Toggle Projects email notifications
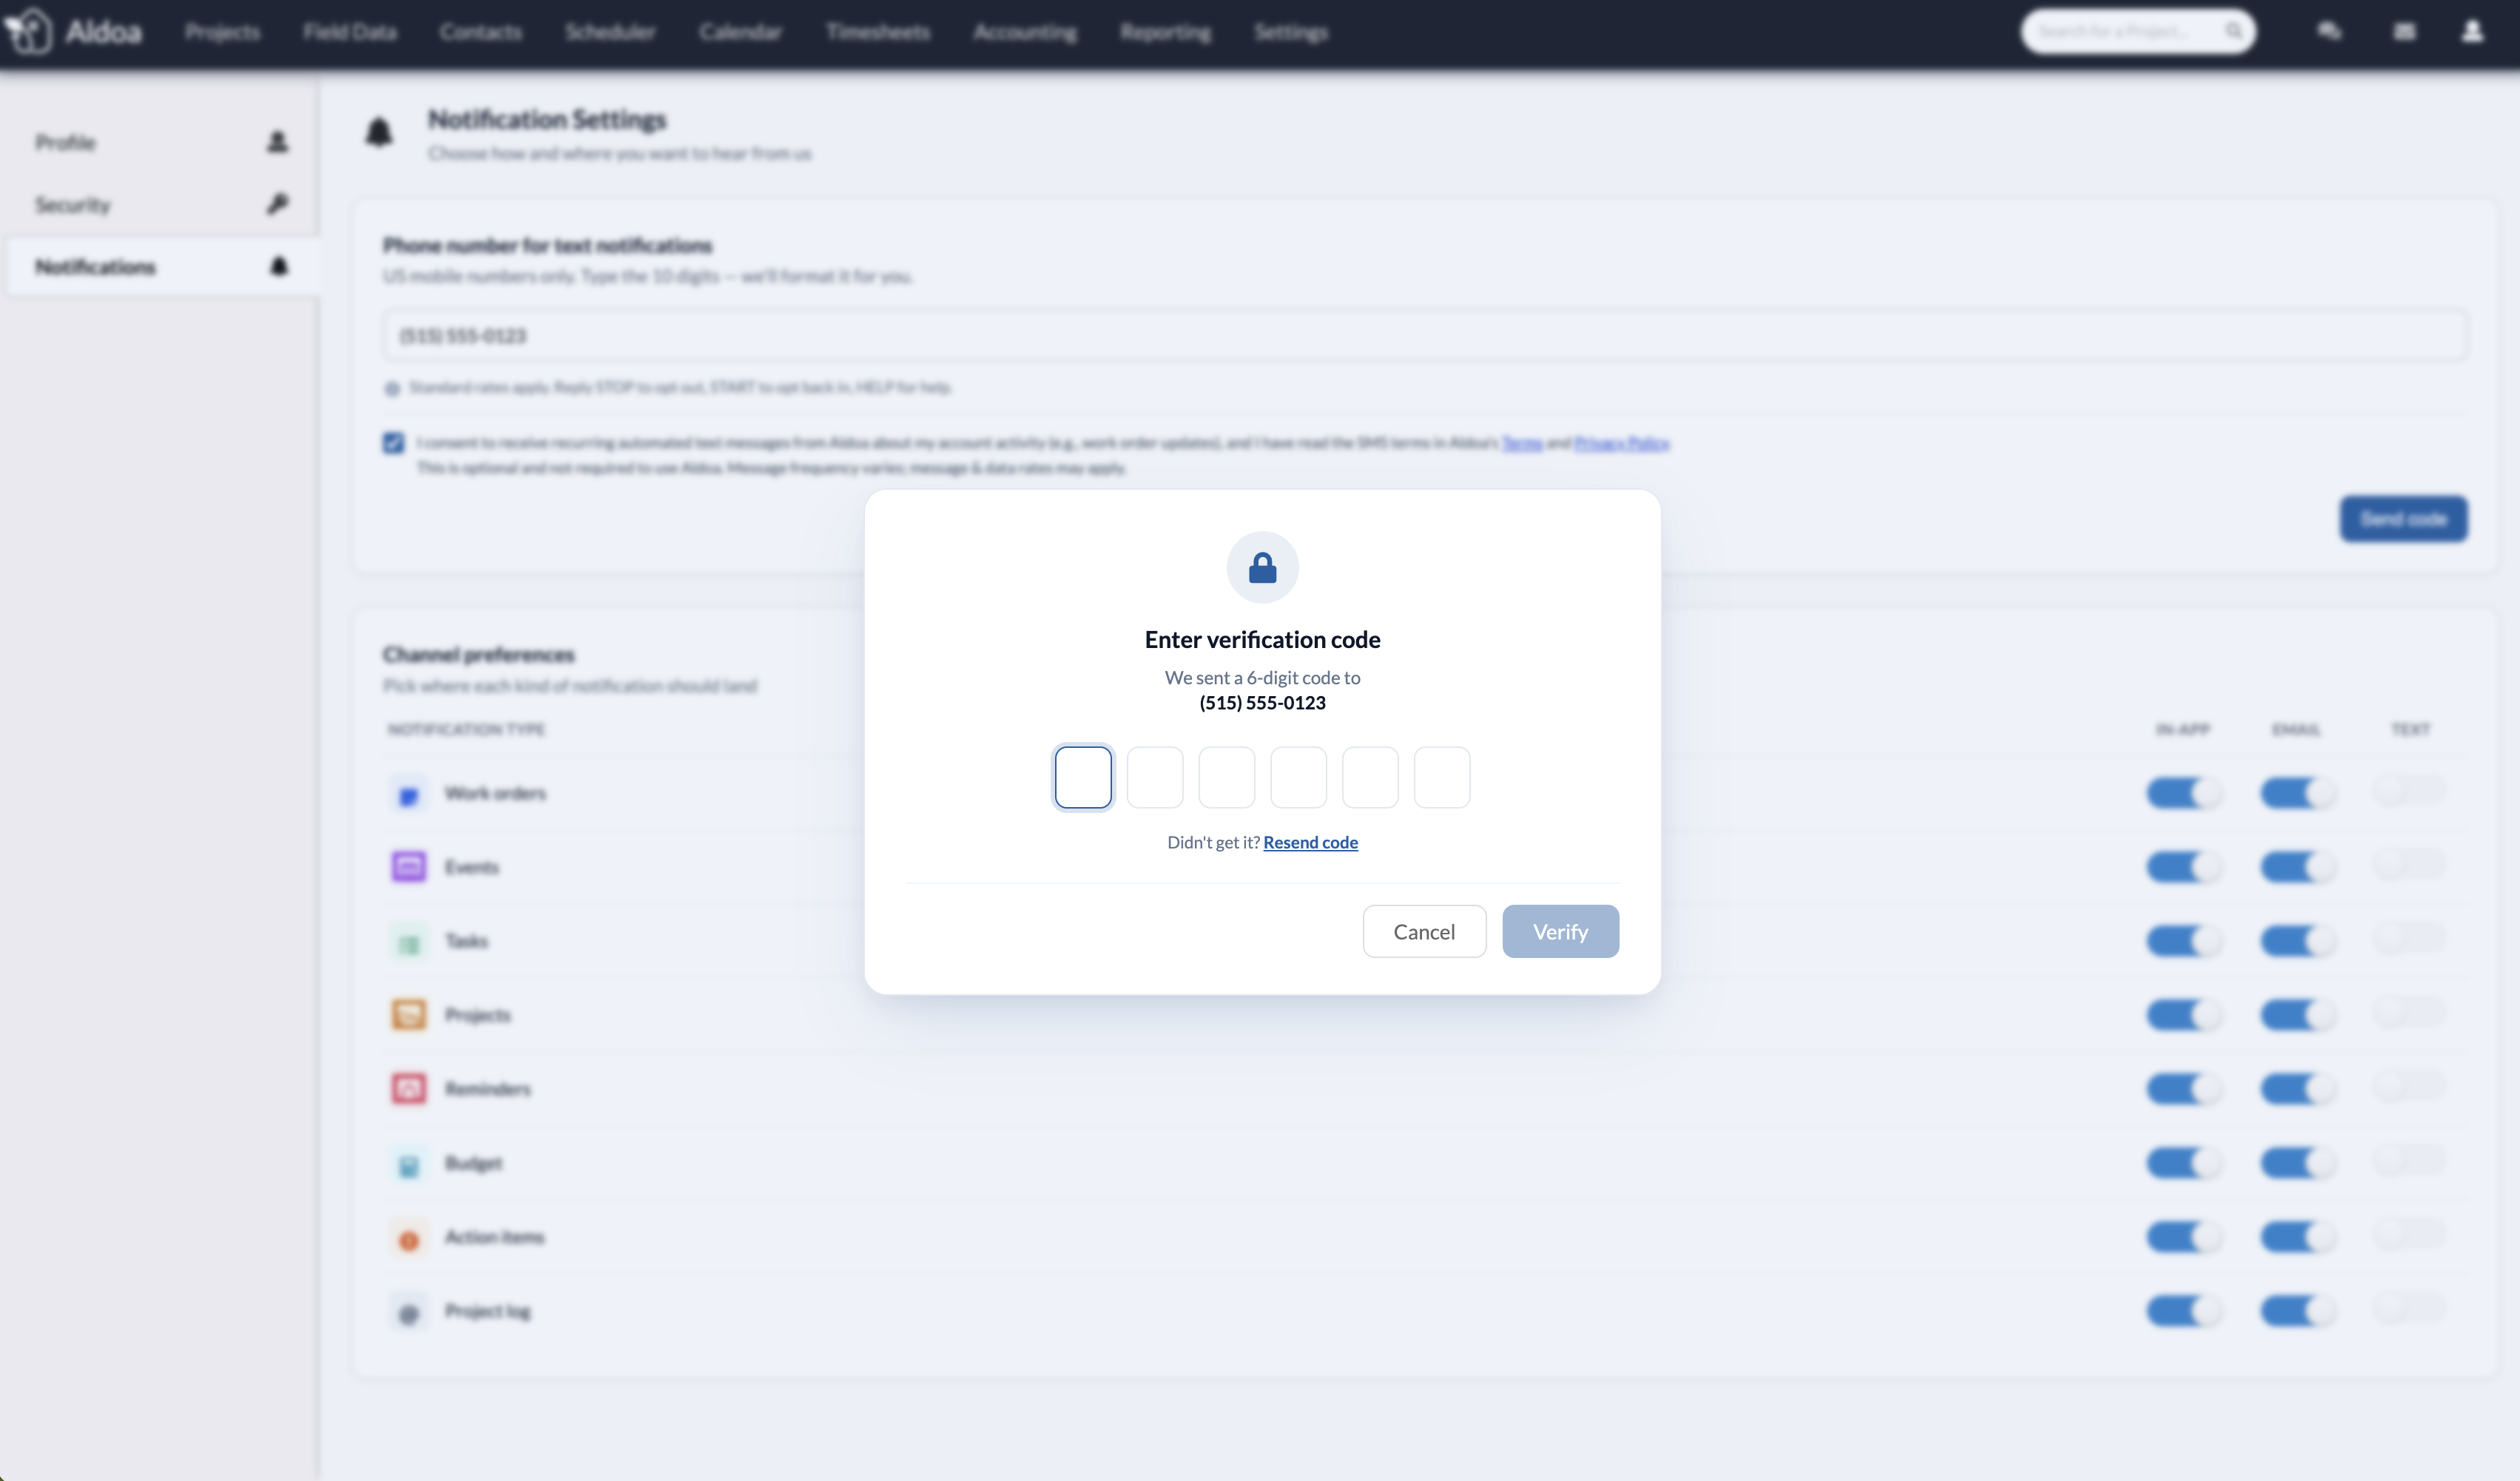This screenshot has height=1481, width=2520. [x=2297, y=1015]
